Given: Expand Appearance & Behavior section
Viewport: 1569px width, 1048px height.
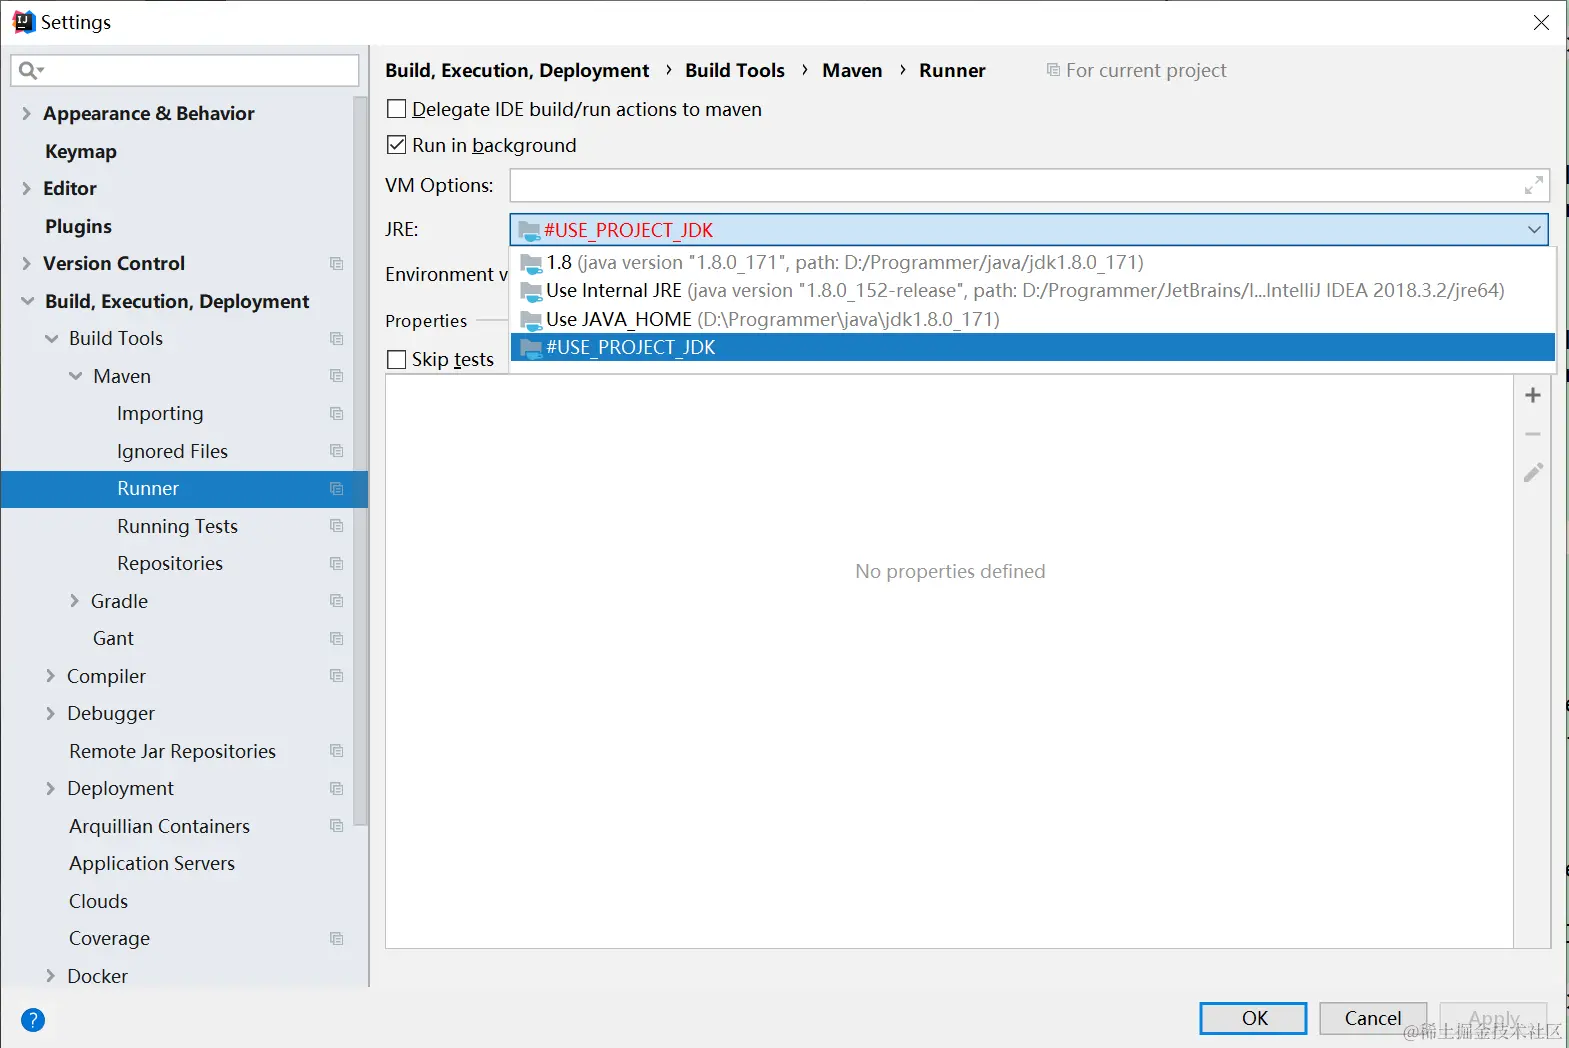Looking at the screenshot, I should pos(26,114).
